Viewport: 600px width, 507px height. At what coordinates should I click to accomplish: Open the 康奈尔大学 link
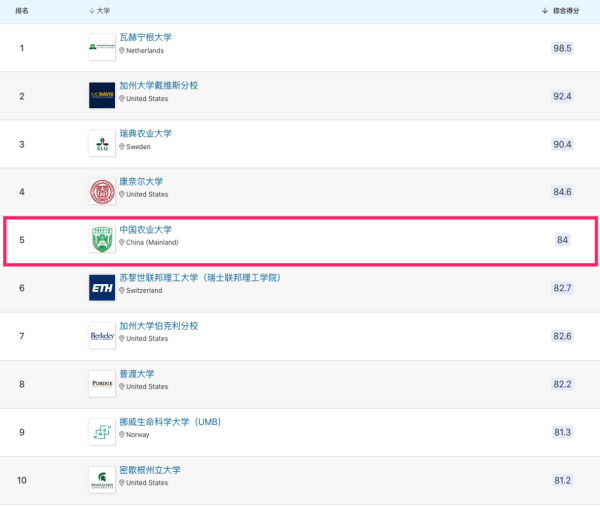tap(141, 181)
